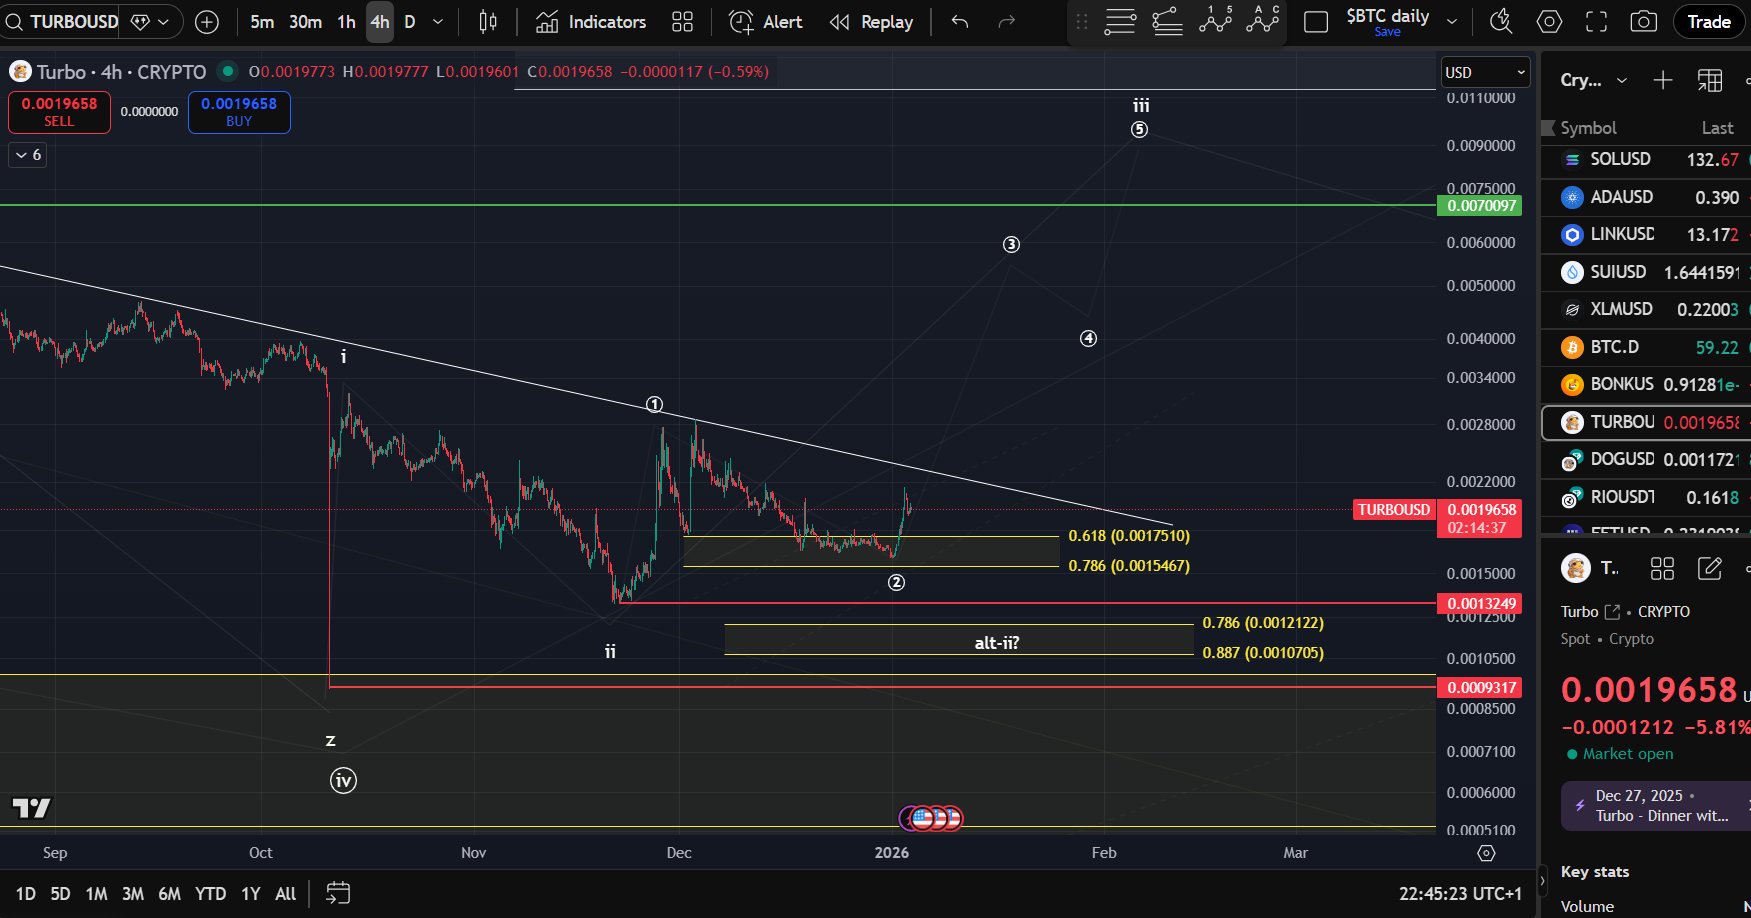Click the economic events flags on timeline
1751x918 pixels.
tap(931, 819)
